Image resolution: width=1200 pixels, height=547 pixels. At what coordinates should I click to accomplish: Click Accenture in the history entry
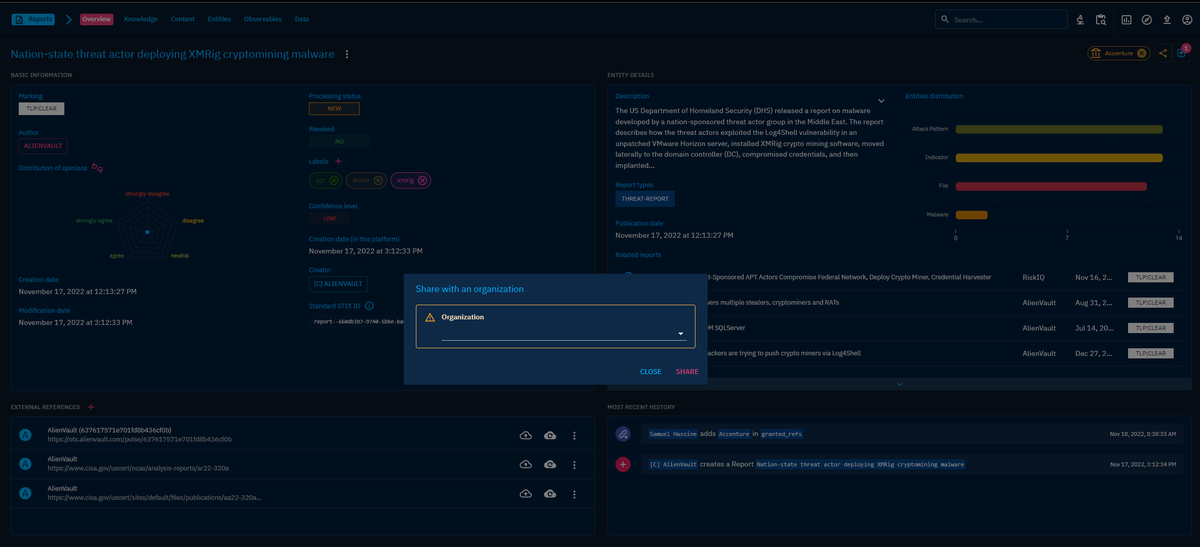[733, 434]
